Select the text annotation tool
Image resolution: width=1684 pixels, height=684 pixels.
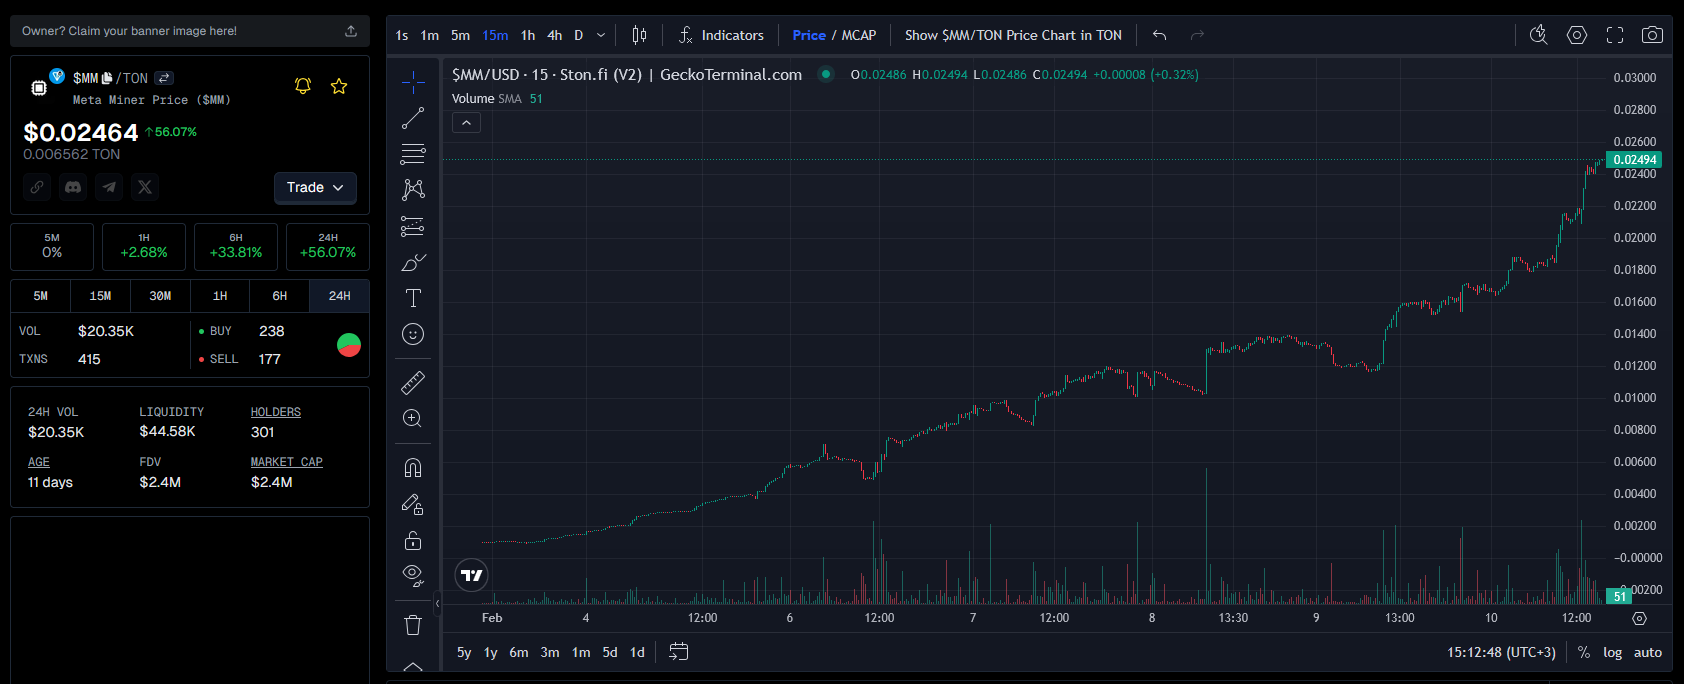tap(413, 298)
